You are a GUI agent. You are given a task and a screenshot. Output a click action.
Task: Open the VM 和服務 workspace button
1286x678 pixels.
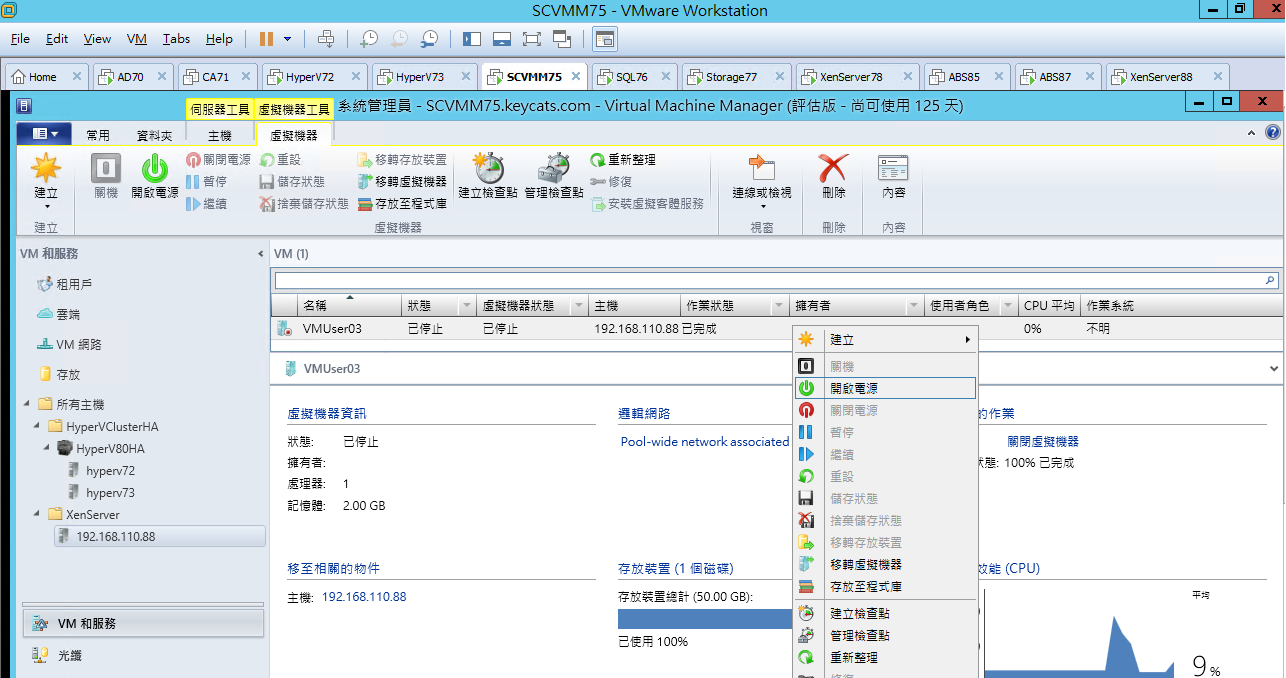pos(143,623)
